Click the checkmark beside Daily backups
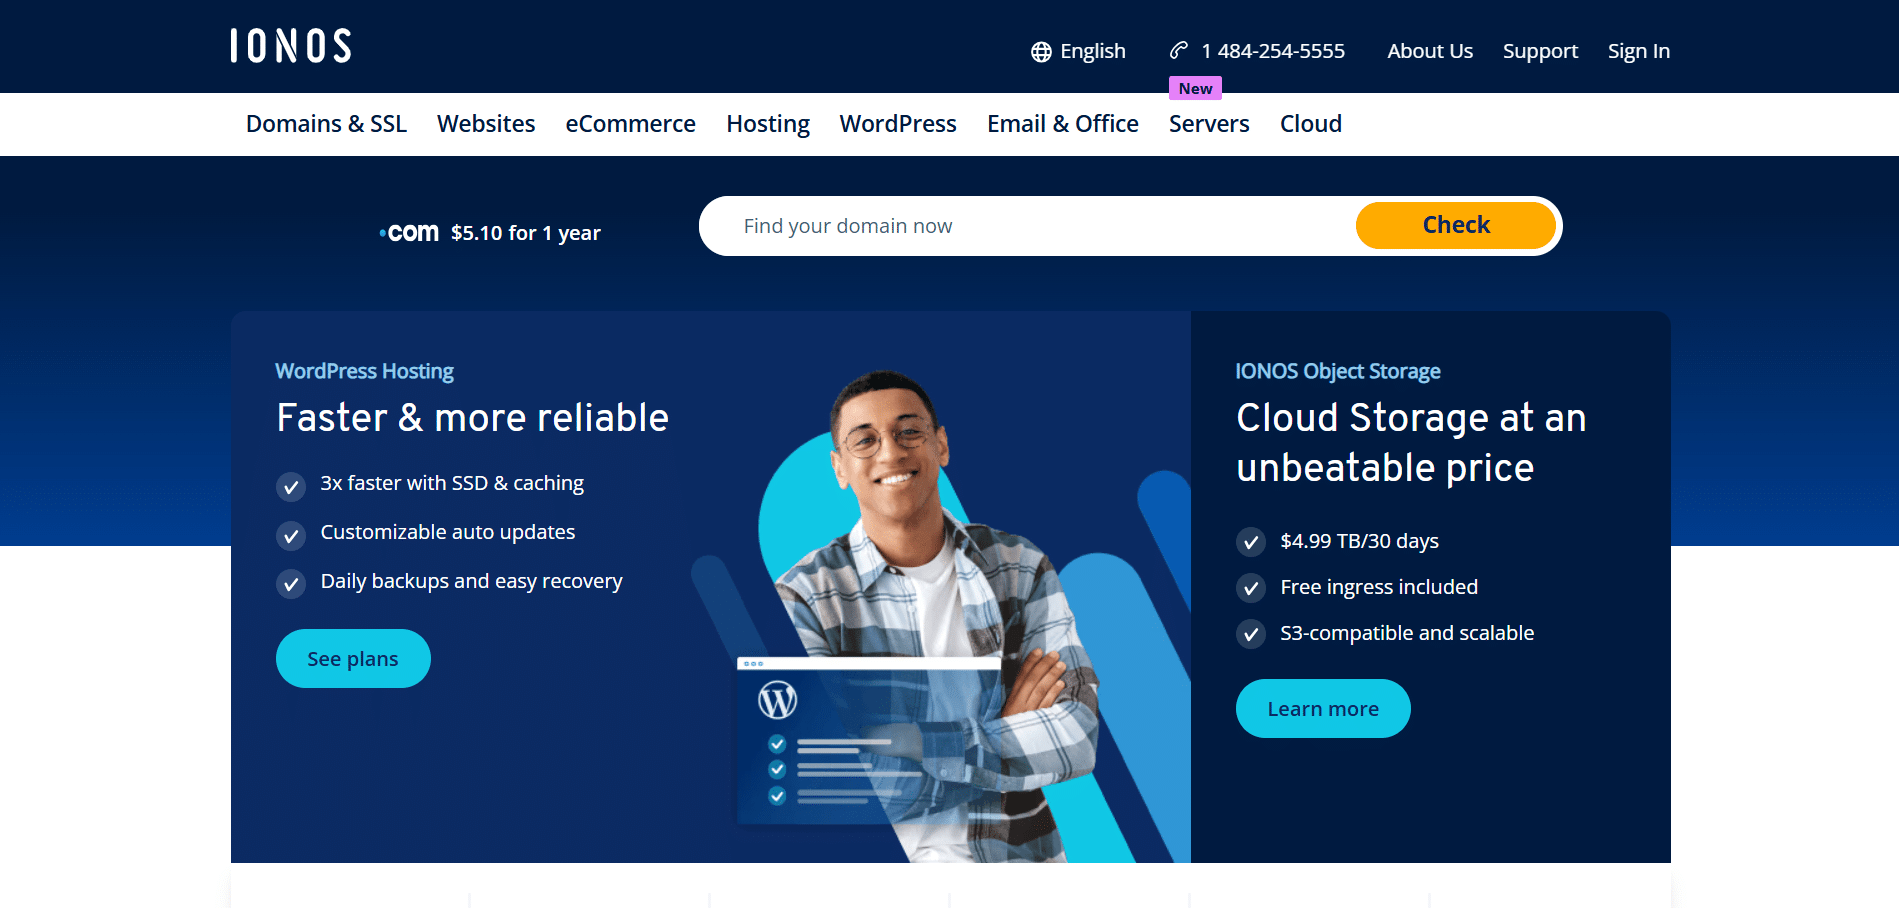The width and height of the screenshot is (1899, 908). click(291, 584)
